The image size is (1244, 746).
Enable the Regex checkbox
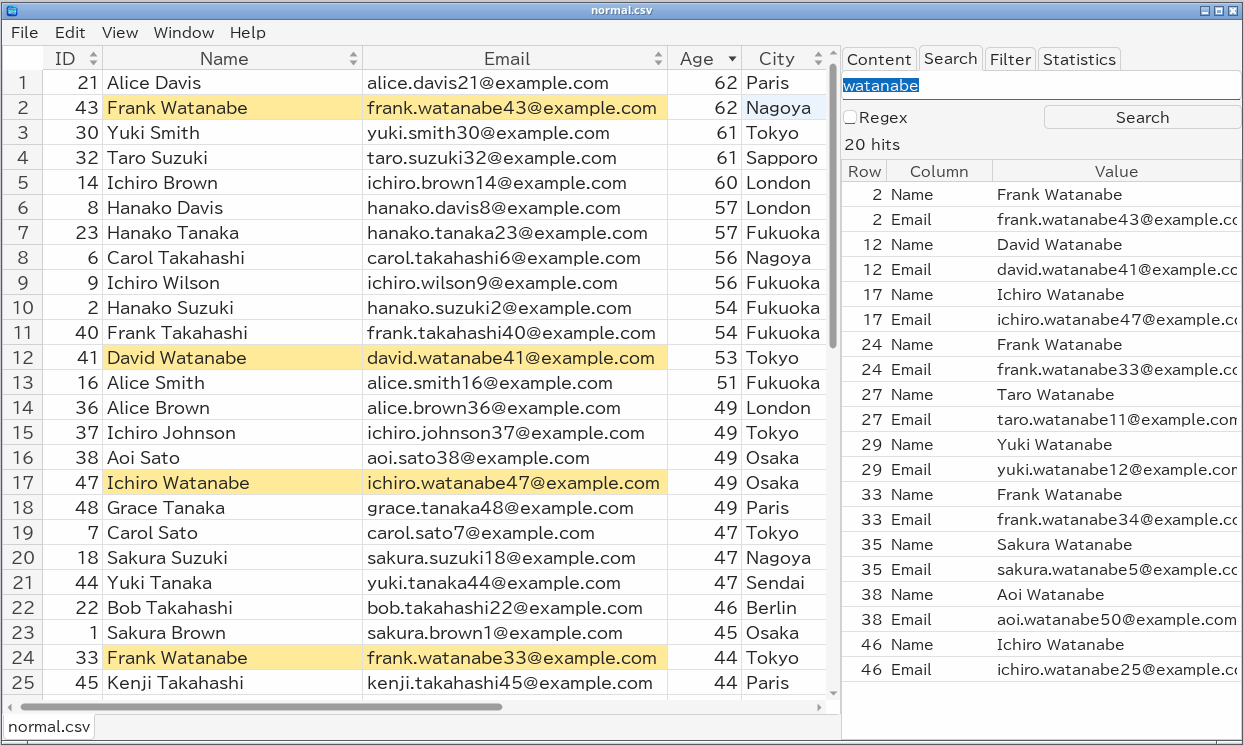click(x=850, y=118)
